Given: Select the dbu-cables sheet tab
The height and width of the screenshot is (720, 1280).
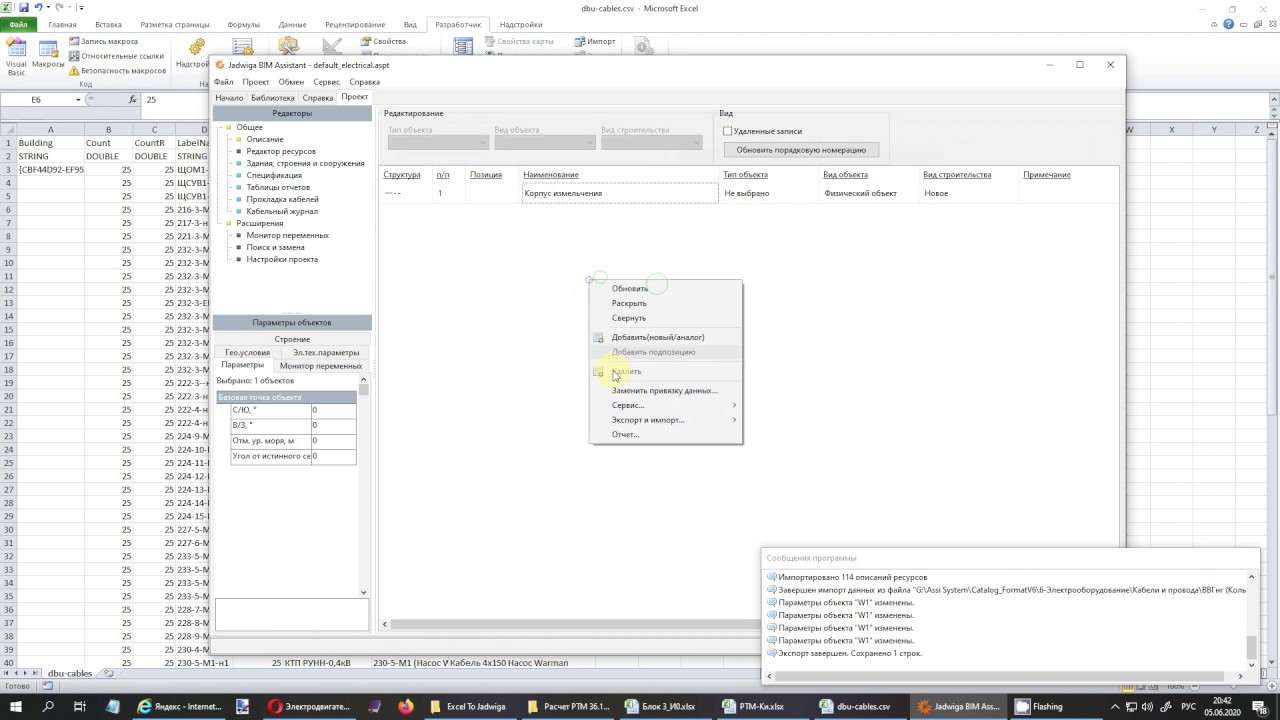Looking at the screenshot, I should click(x=70, y=674).
